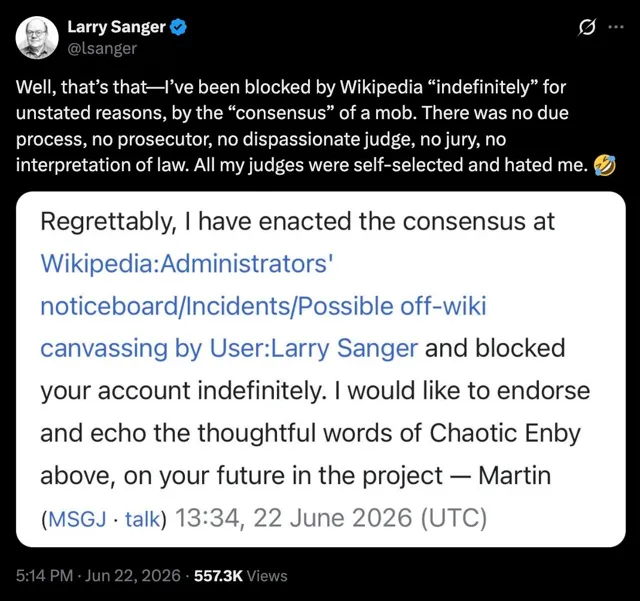Click the blue verified checkmark badge
This screenshot has height=601, width=640.
coord(178,27)
